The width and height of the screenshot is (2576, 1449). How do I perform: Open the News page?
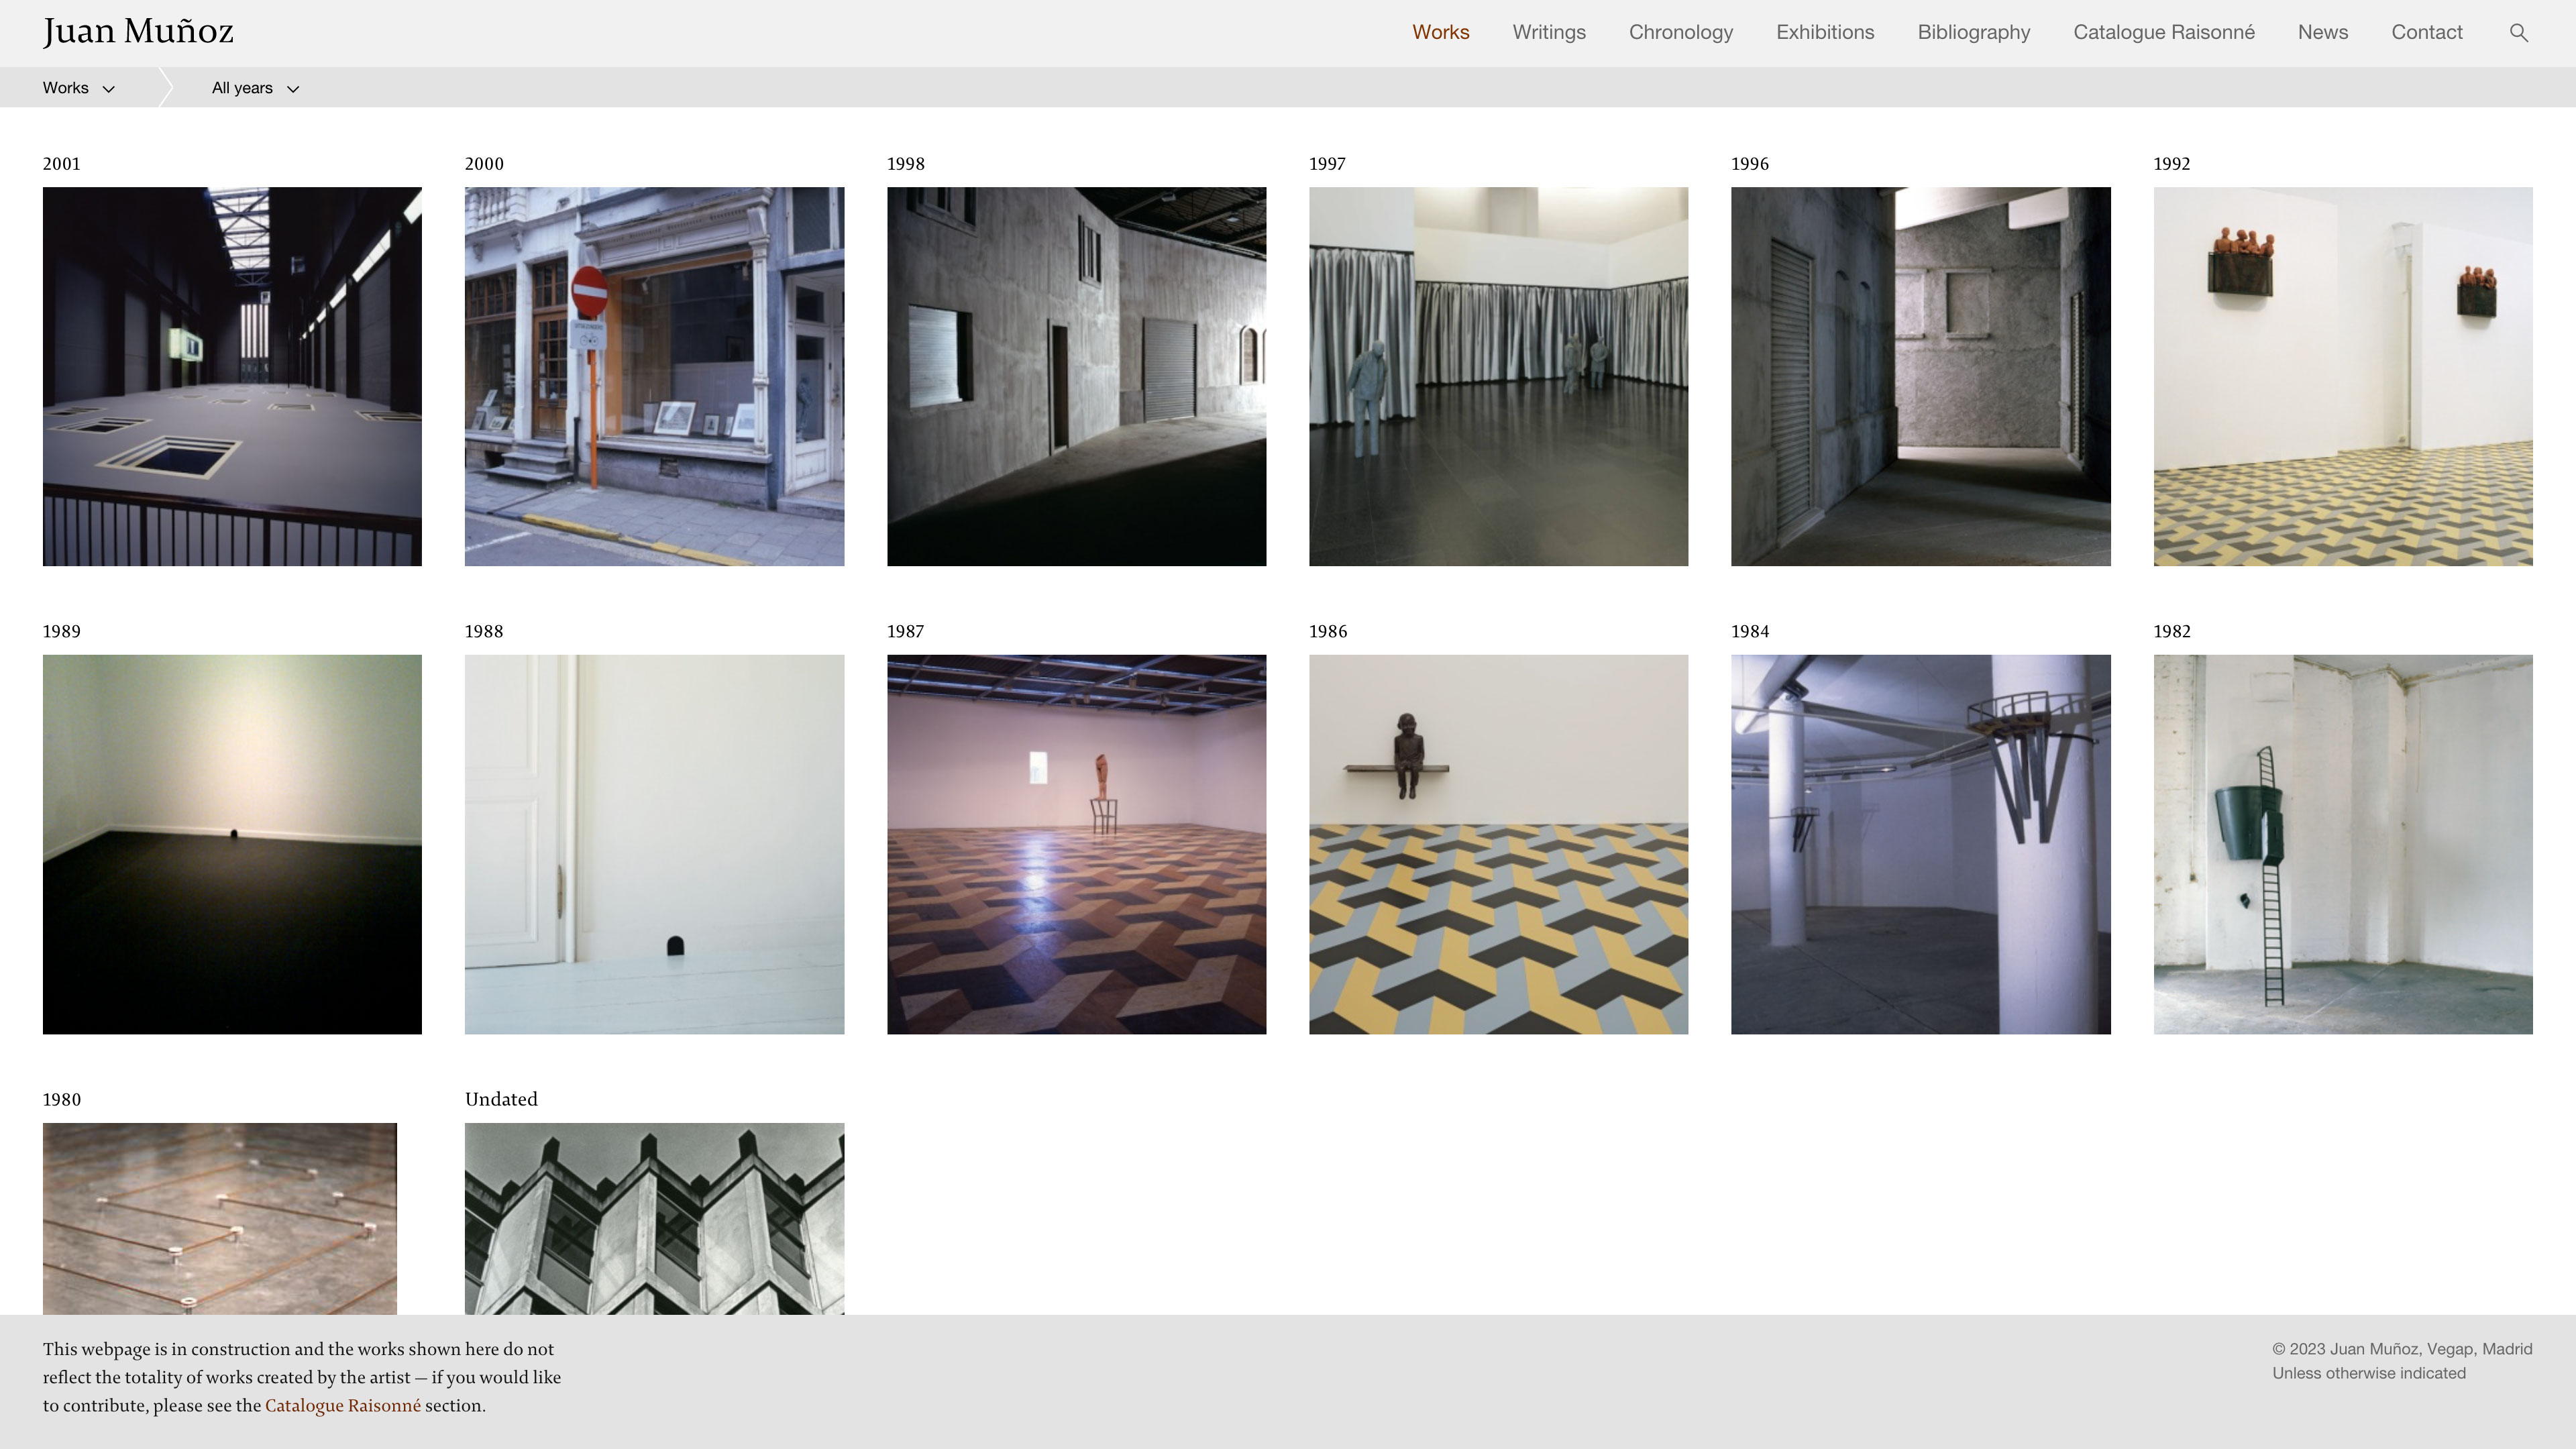(x=2322, y=32)
